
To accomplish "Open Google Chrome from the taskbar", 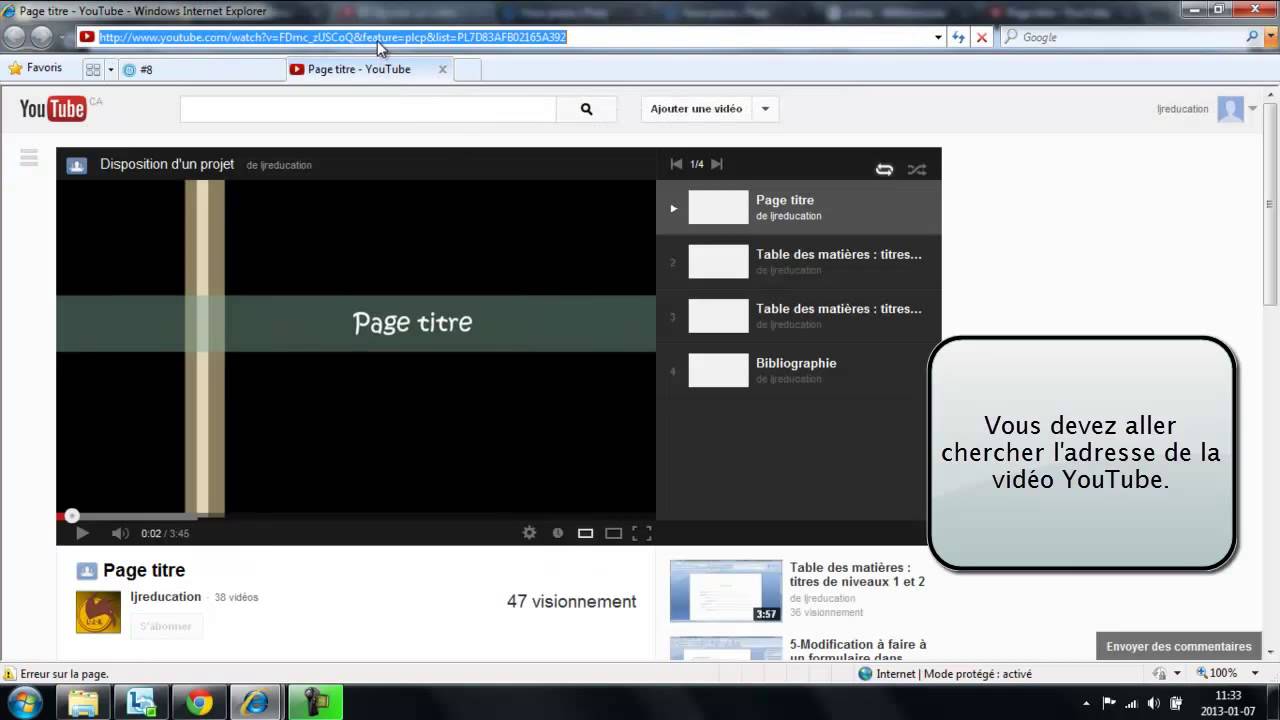I will click(x=199, y=703).
